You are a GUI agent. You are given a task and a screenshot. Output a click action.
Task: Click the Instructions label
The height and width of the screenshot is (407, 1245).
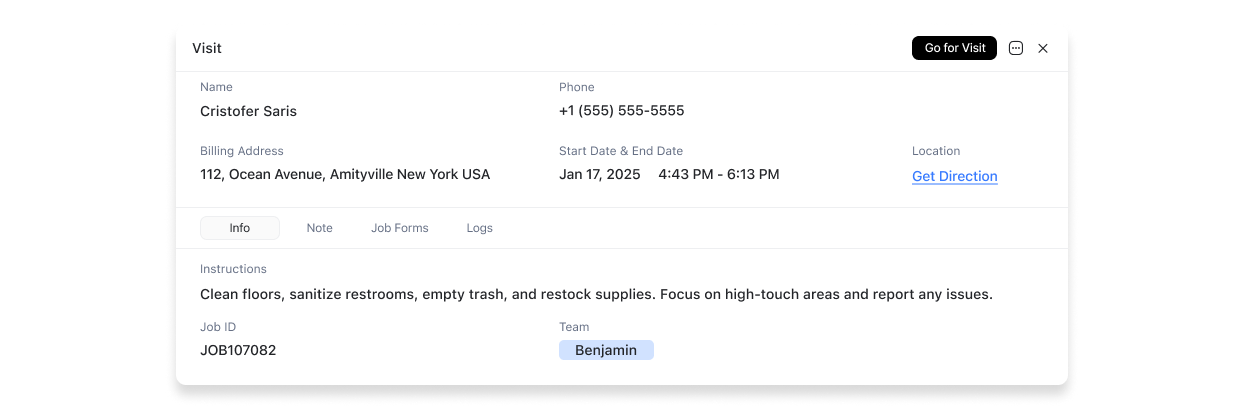(233, 269)
